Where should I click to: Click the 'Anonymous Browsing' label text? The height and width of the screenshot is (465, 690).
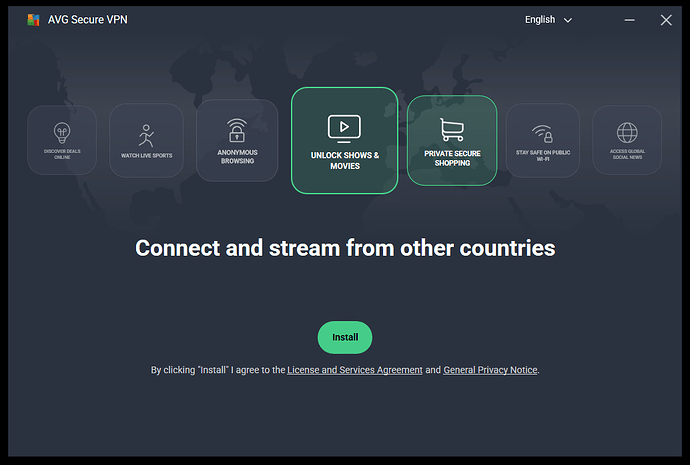click(236, 156)
